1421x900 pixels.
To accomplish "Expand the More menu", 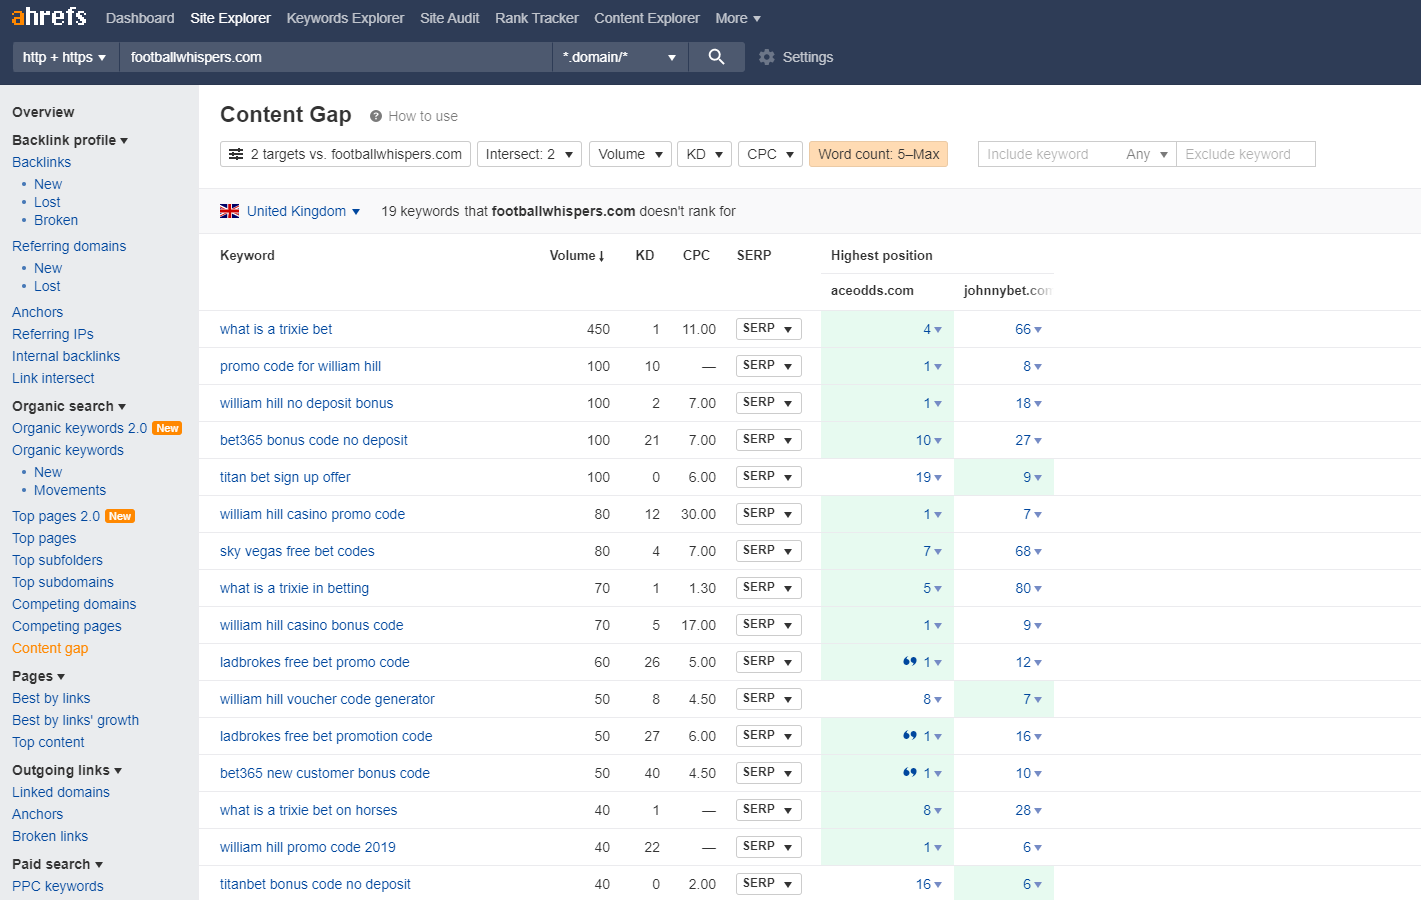I will [738, 18].
